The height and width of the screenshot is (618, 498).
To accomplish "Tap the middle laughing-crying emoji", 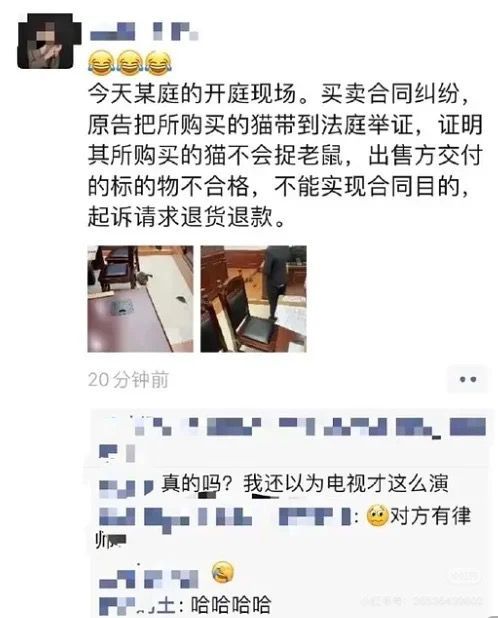I will [x=130, y=63].
